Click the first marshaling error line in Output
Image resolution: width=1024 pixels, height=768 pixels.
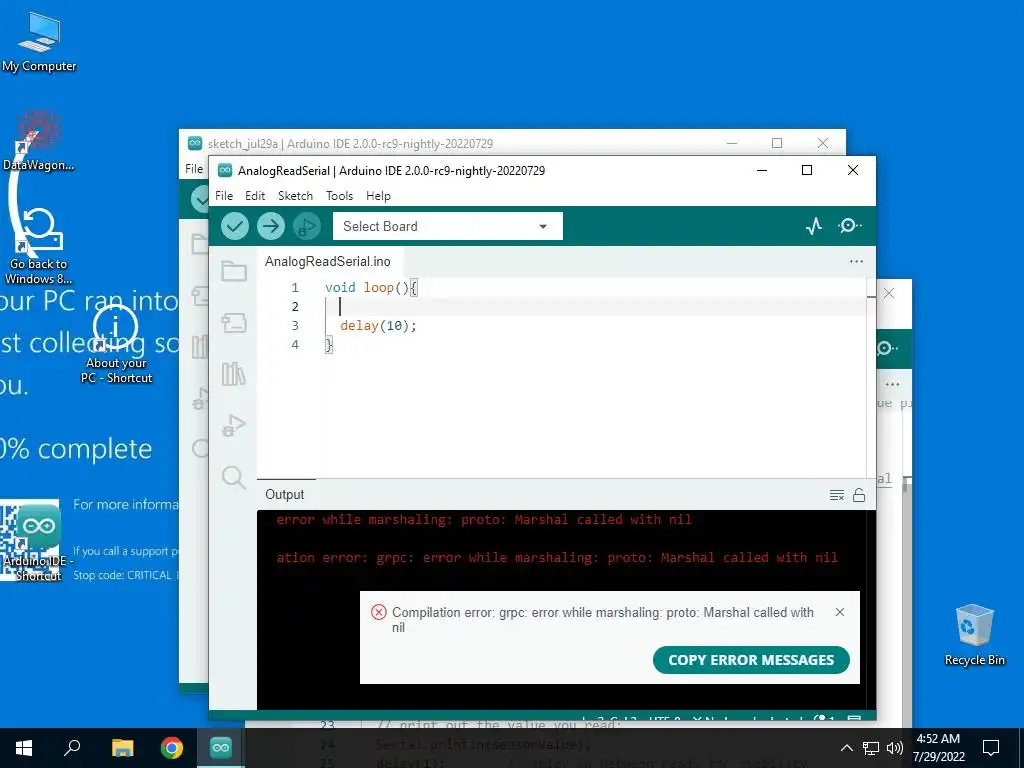483,520
